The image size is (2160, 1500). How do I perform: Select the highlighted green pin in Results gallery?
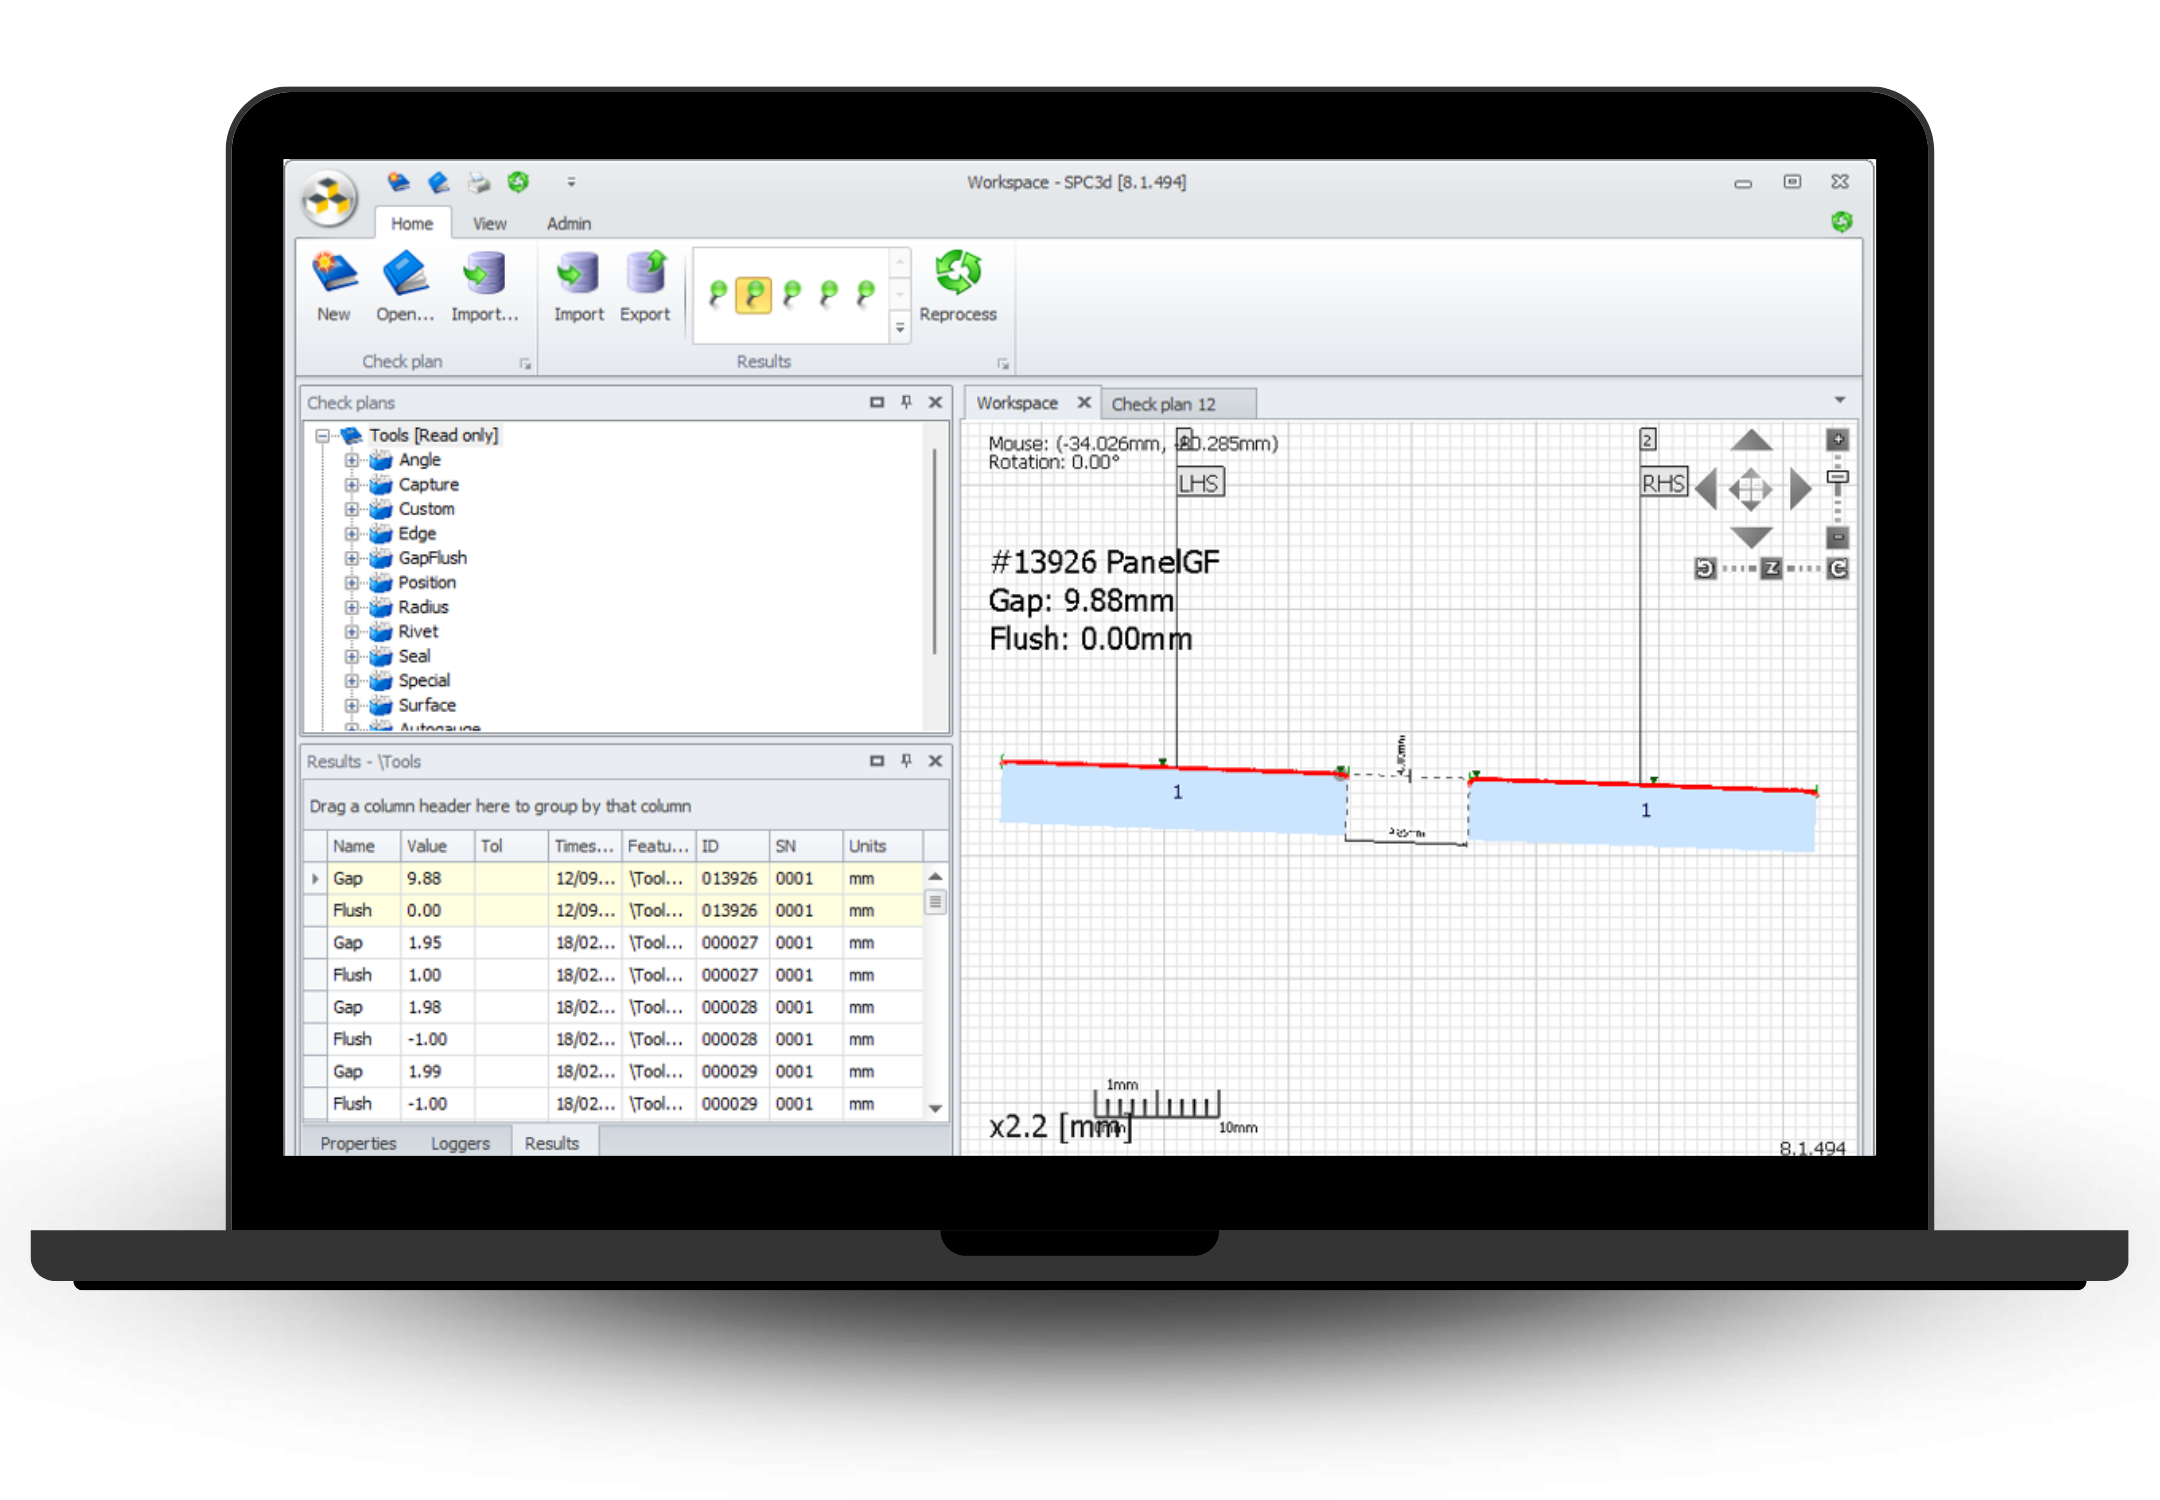[753, 294]
